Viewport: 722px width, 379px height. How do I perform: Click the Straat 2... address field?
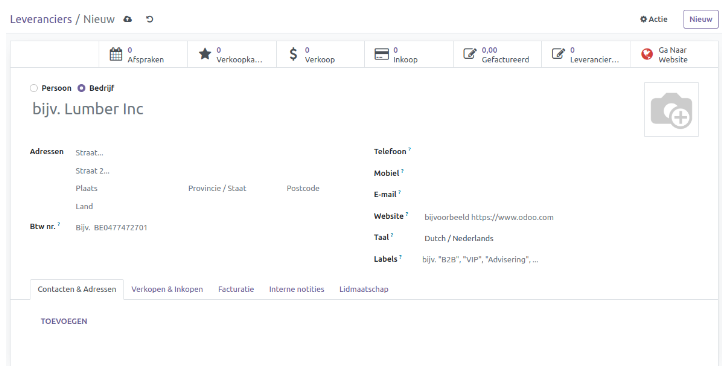coord(207,171)
